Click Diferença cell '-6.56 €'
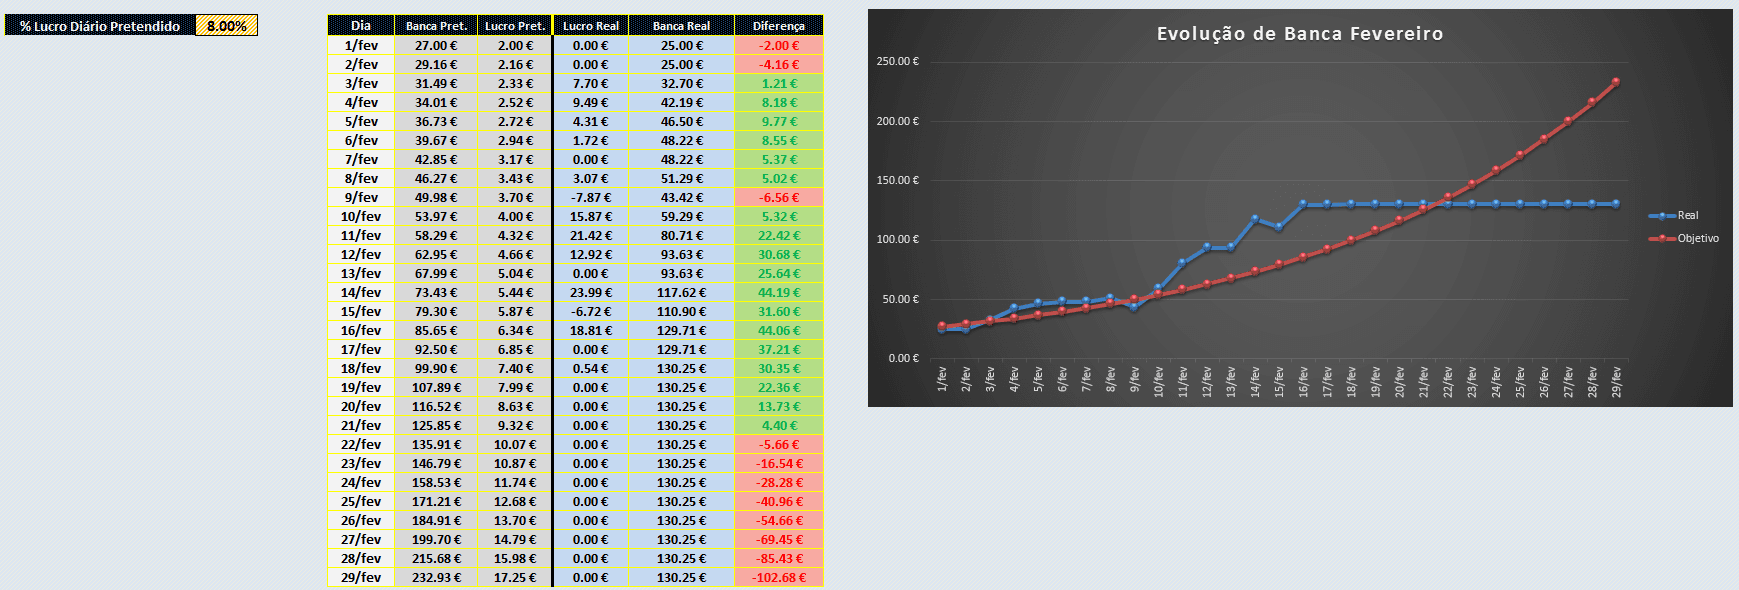 point(778,197)
